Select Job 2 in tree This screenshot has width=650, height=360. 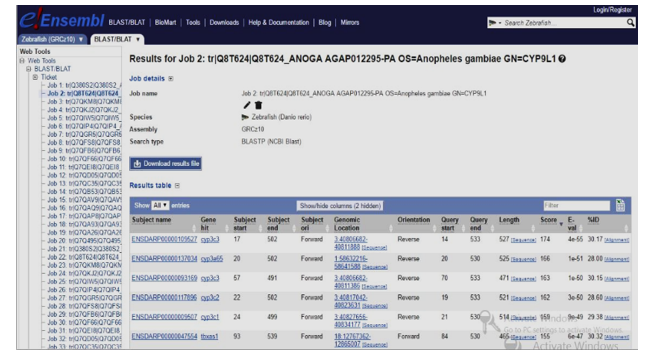[84, 94]
